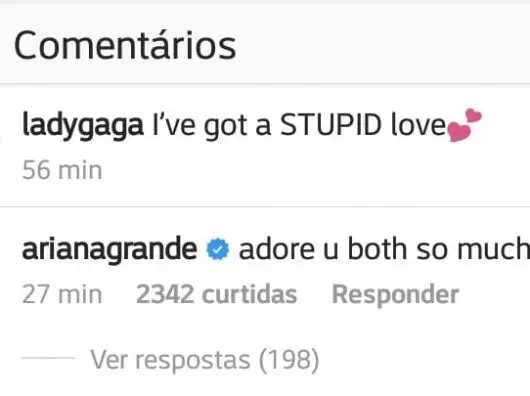The width and height of the screenshot is (530, 396).
Task: Open the ladygaga profile username
Action: click(83, 126)
